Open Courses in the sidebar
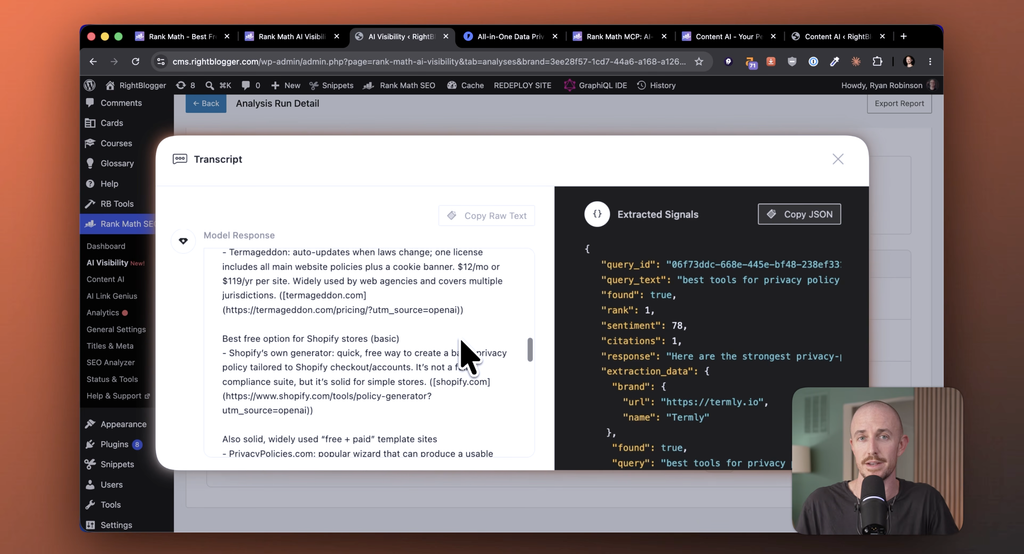The height and width of the screenshot is (554, 1024). pos(118,143)
